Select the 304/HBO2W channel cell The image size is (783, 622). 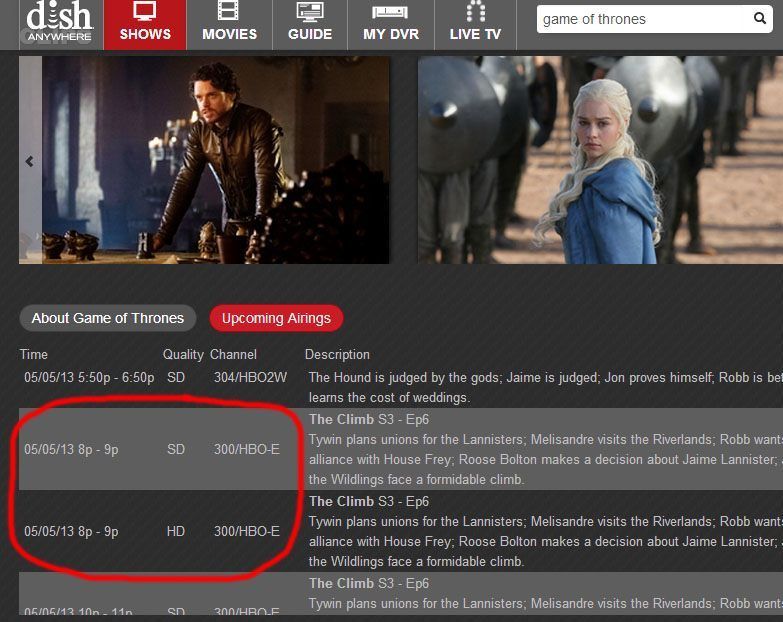250,377
